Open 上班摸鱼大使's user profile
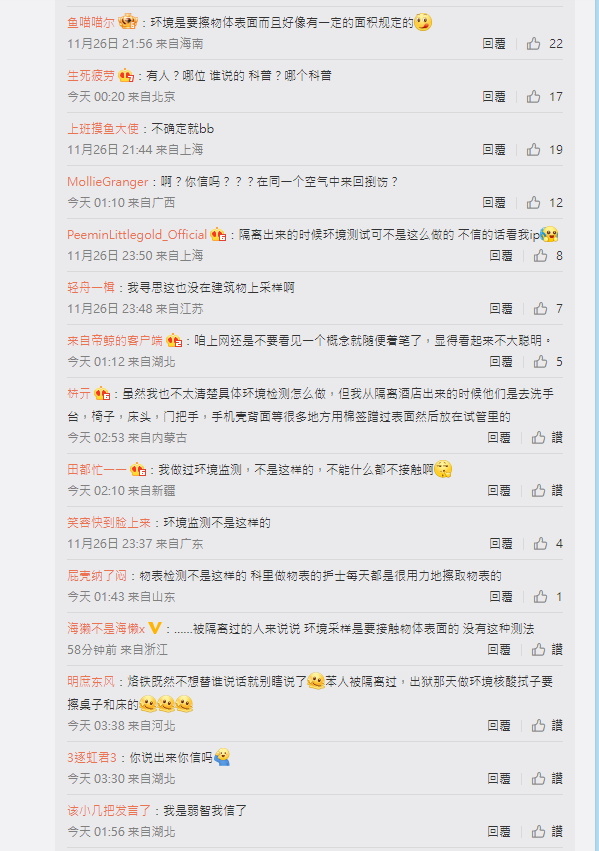The image size is (599, 851). 103,129
